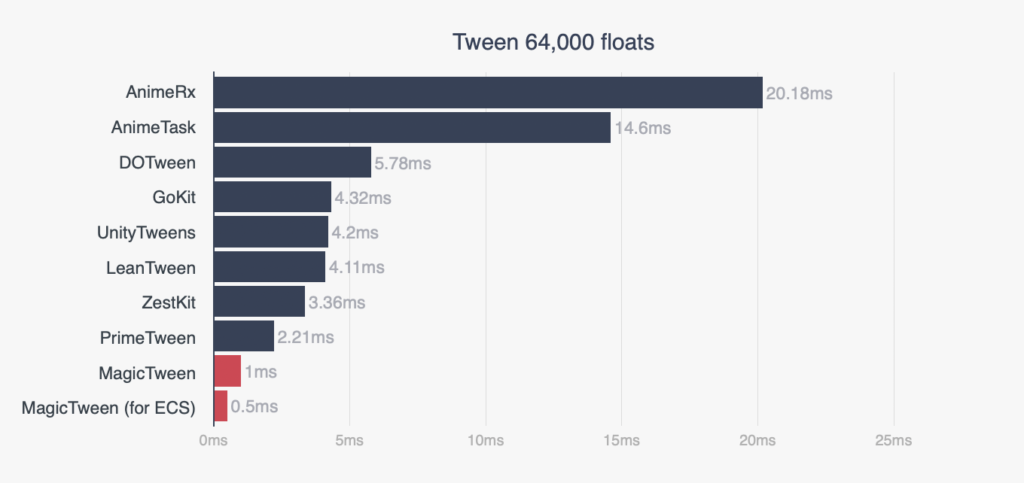
Task: Select the UnityTweens bar
Action: [270, 232]
